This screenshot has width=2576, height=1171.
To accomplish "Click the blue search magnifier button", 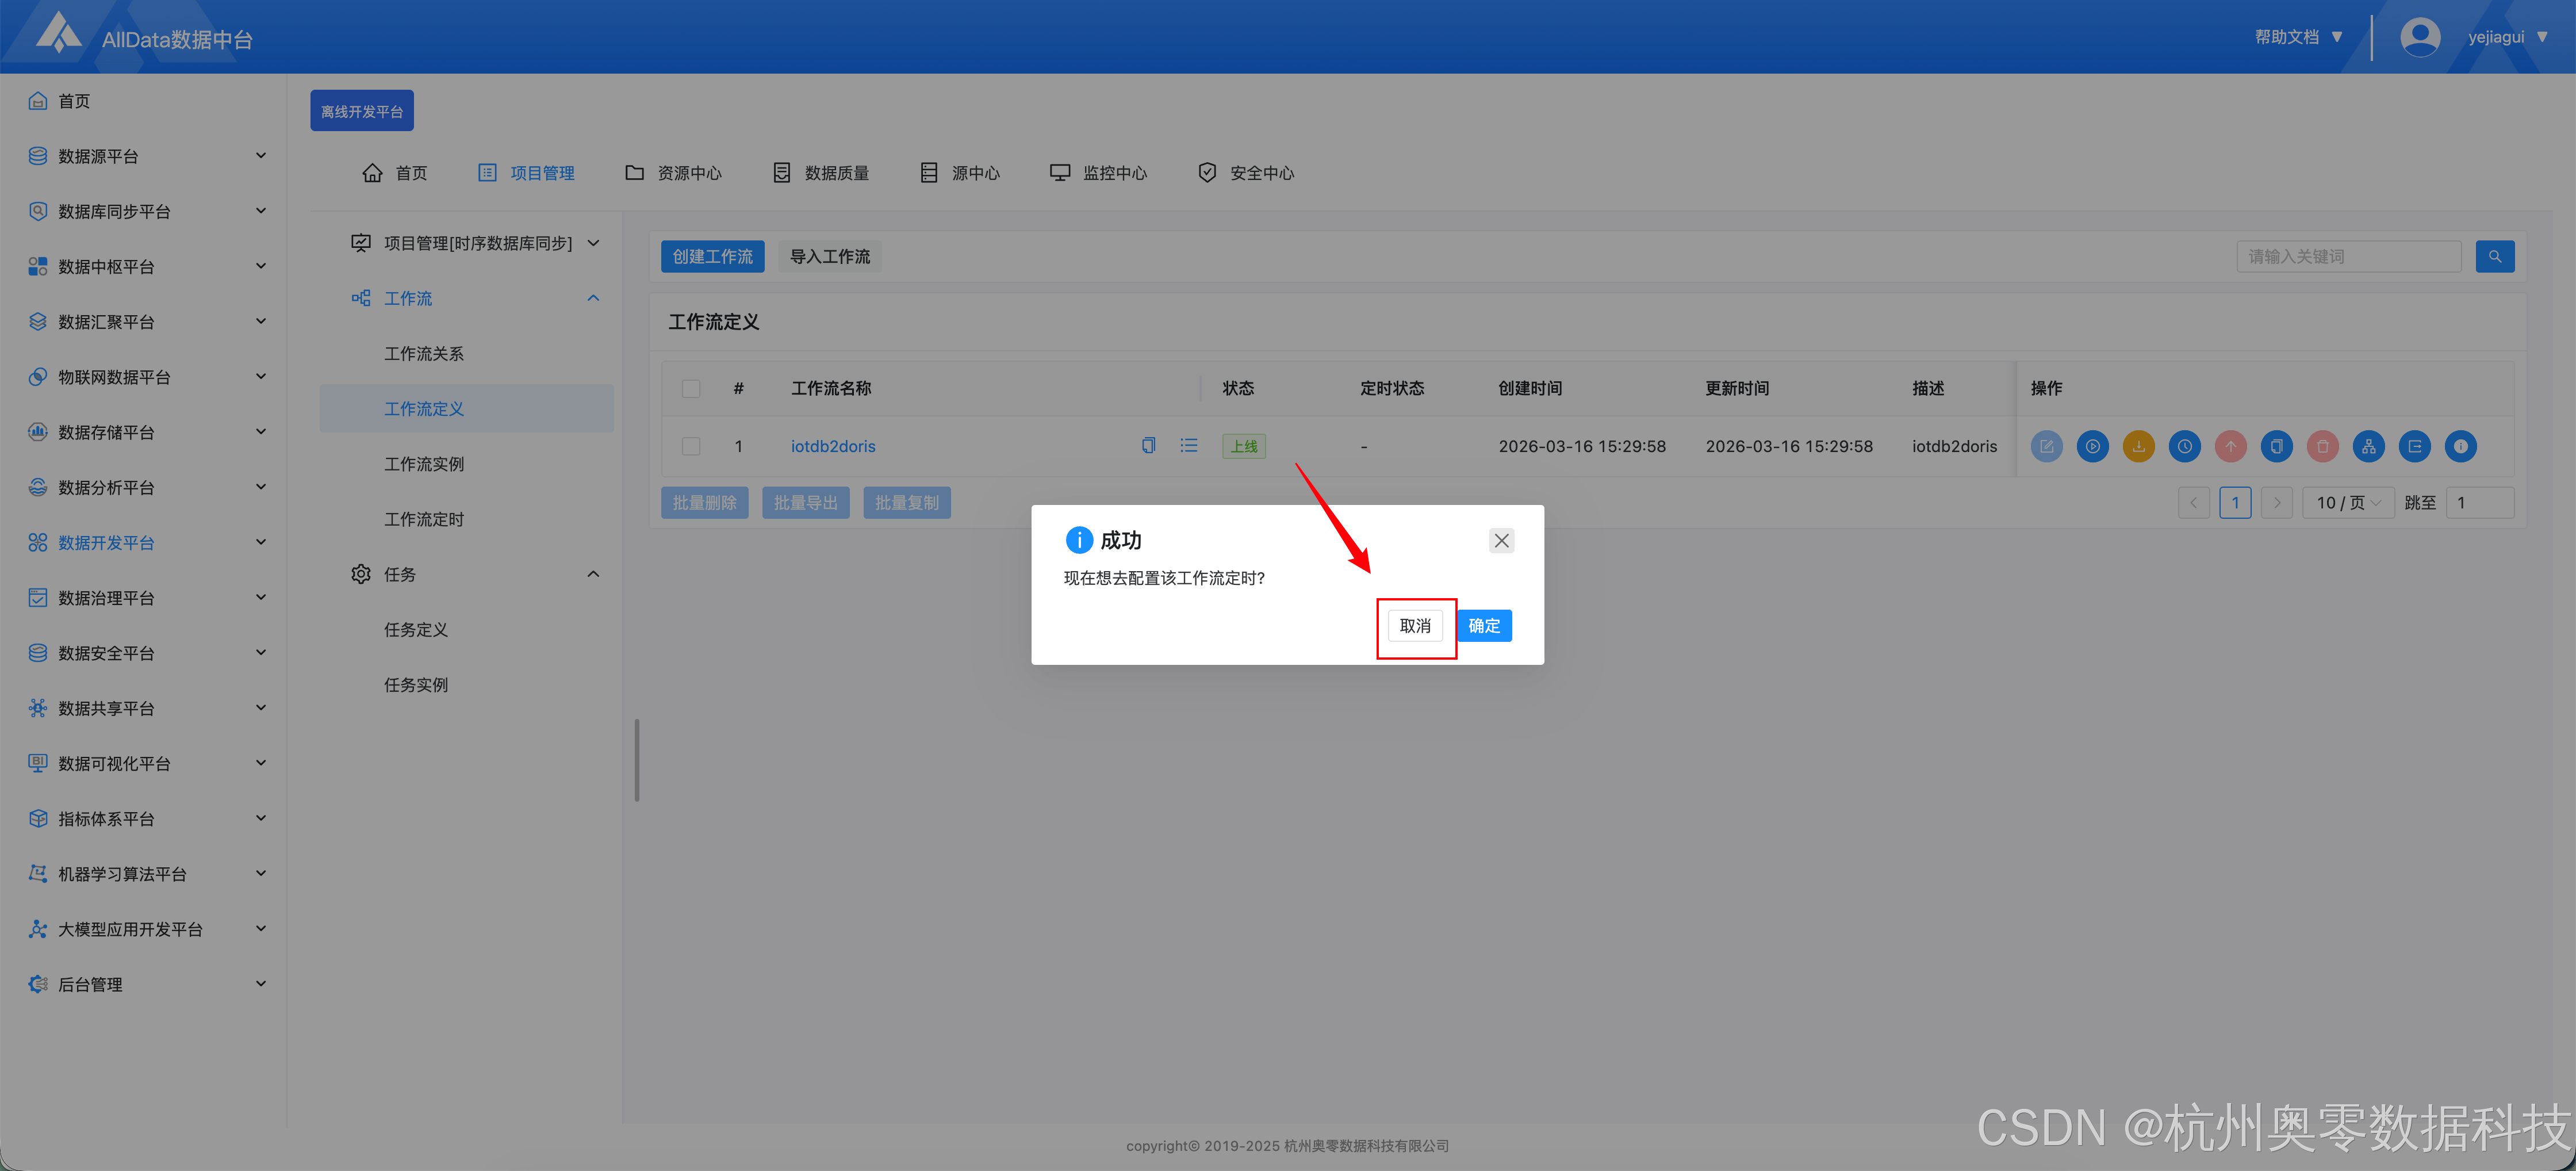I will tap(2494, 256).
